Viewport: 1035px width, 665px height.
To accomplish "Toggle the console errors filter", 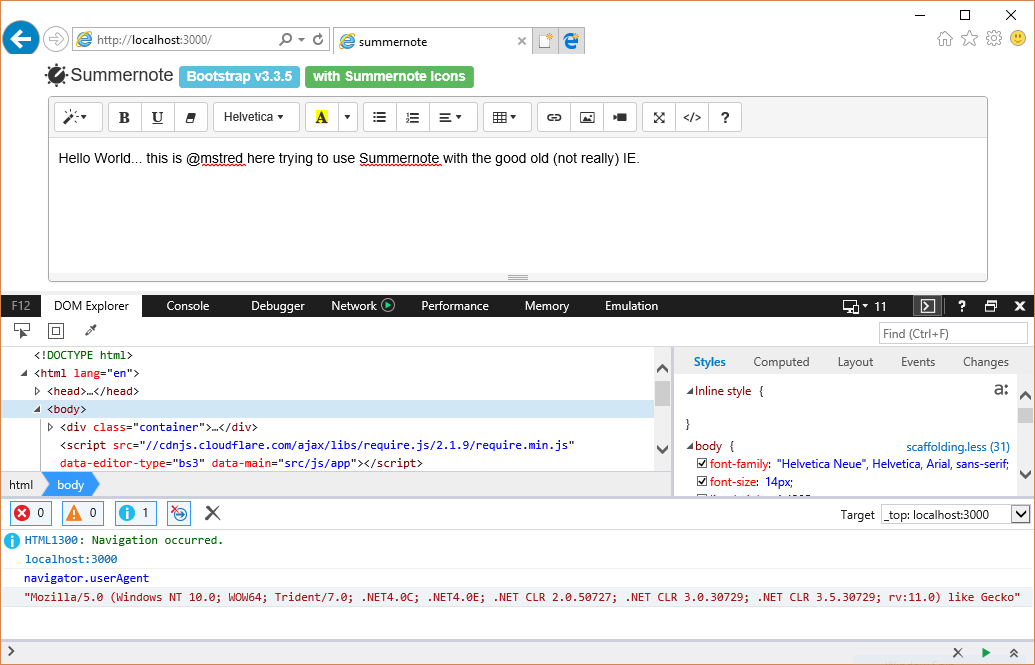I will click(30, 512).
